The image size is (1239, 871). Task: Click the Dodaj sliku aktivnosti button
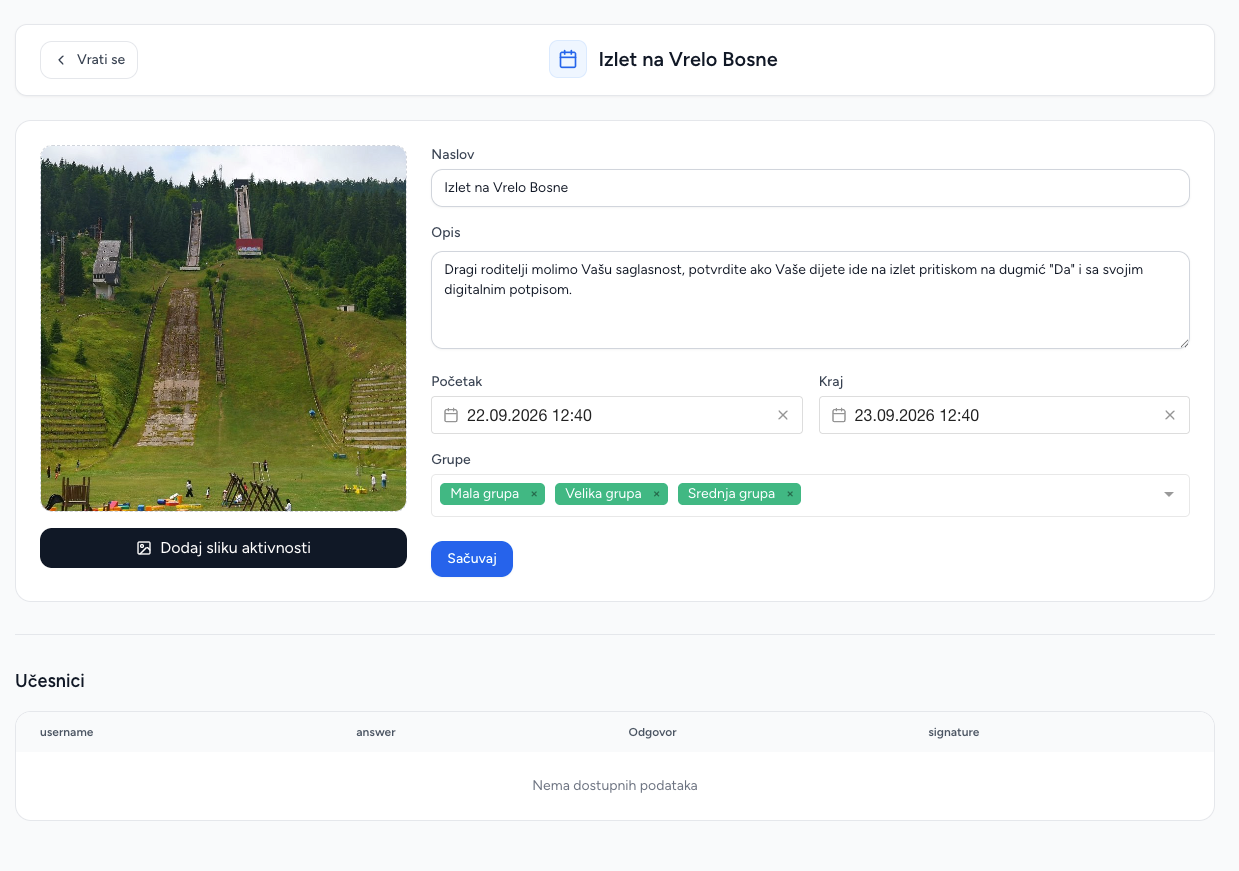point(223,548)
